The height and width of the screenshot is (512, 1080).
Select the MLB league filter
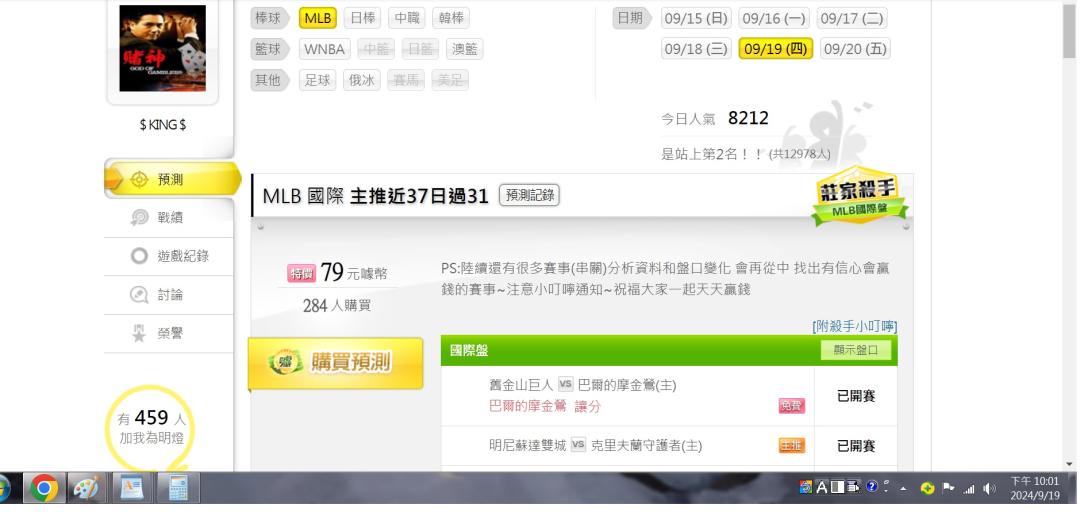click(x=318, y=18)
